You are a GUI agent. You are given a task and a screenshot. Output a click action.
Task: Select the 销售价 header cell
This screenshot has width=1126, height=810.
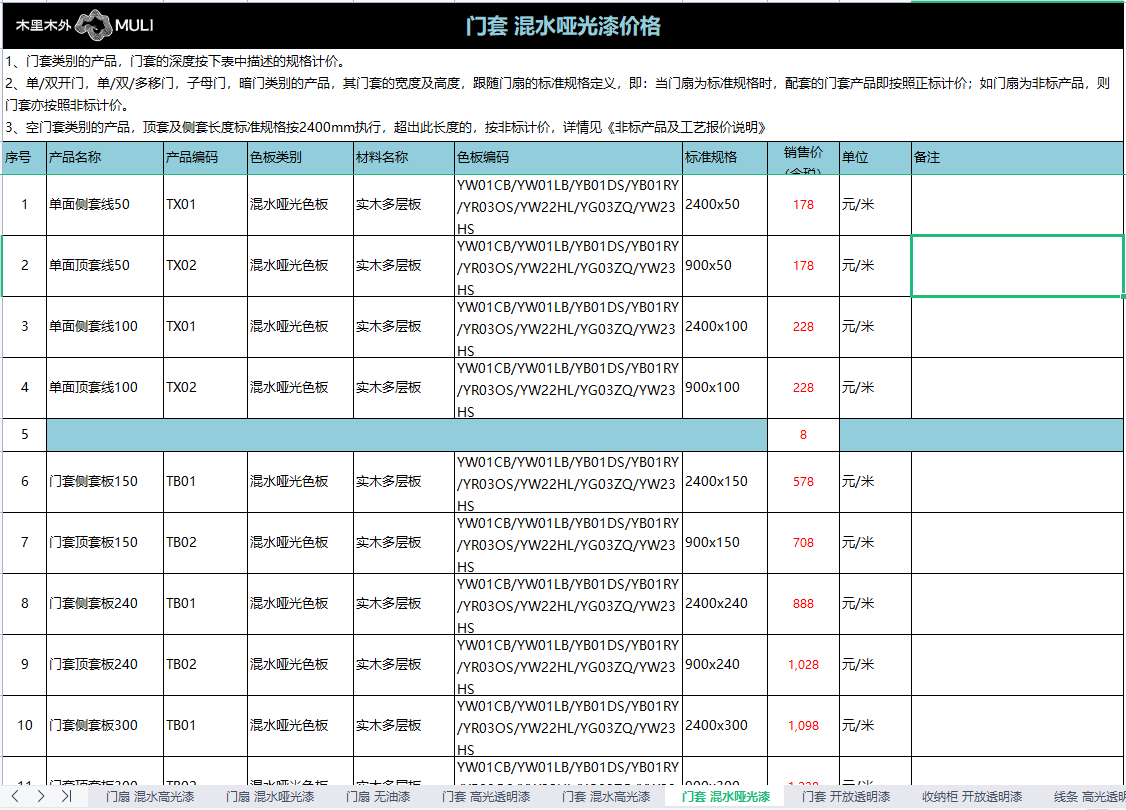[x=803, y=158]
